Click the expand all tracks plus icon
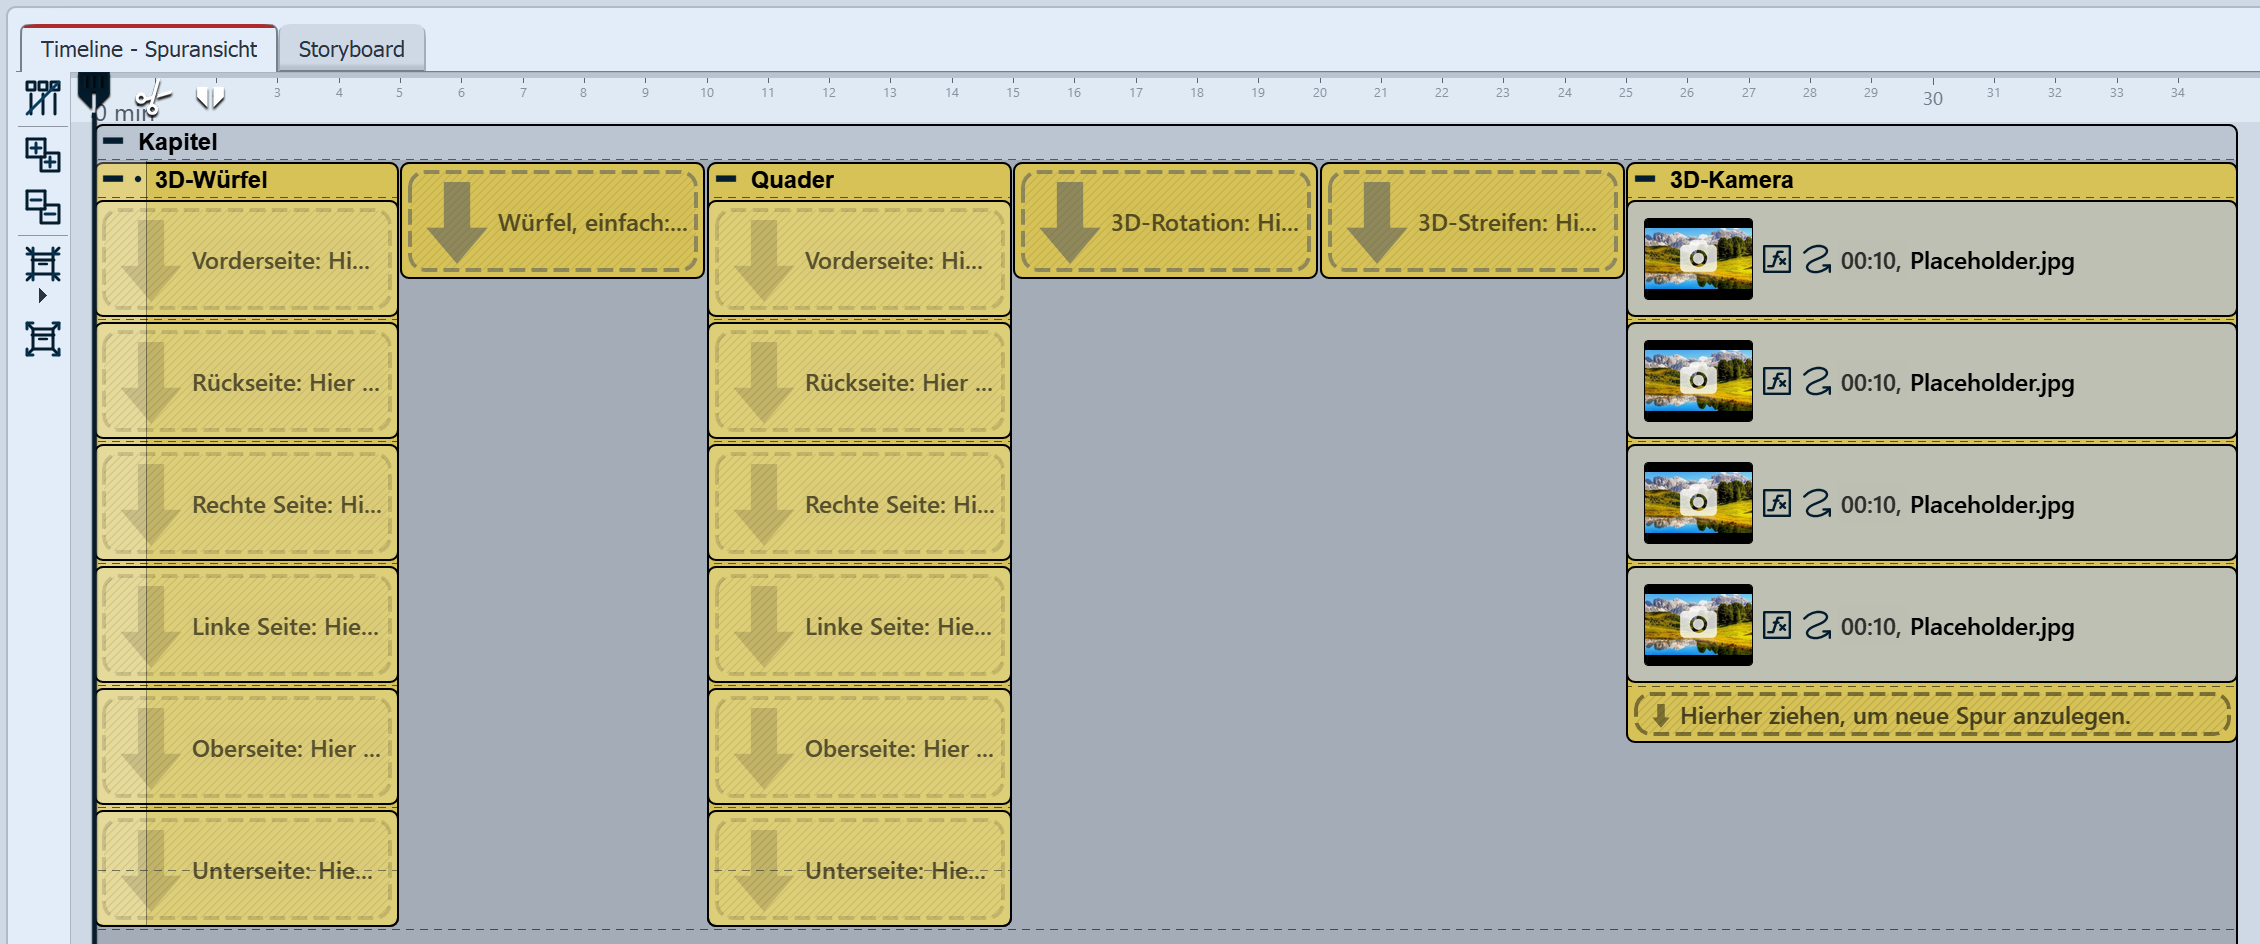Screen dimensions: 2260x944 [x=42, y=155]
